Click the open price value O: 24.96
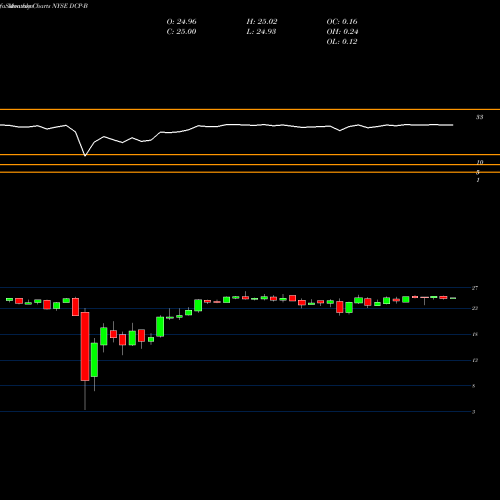 point(181,22)
